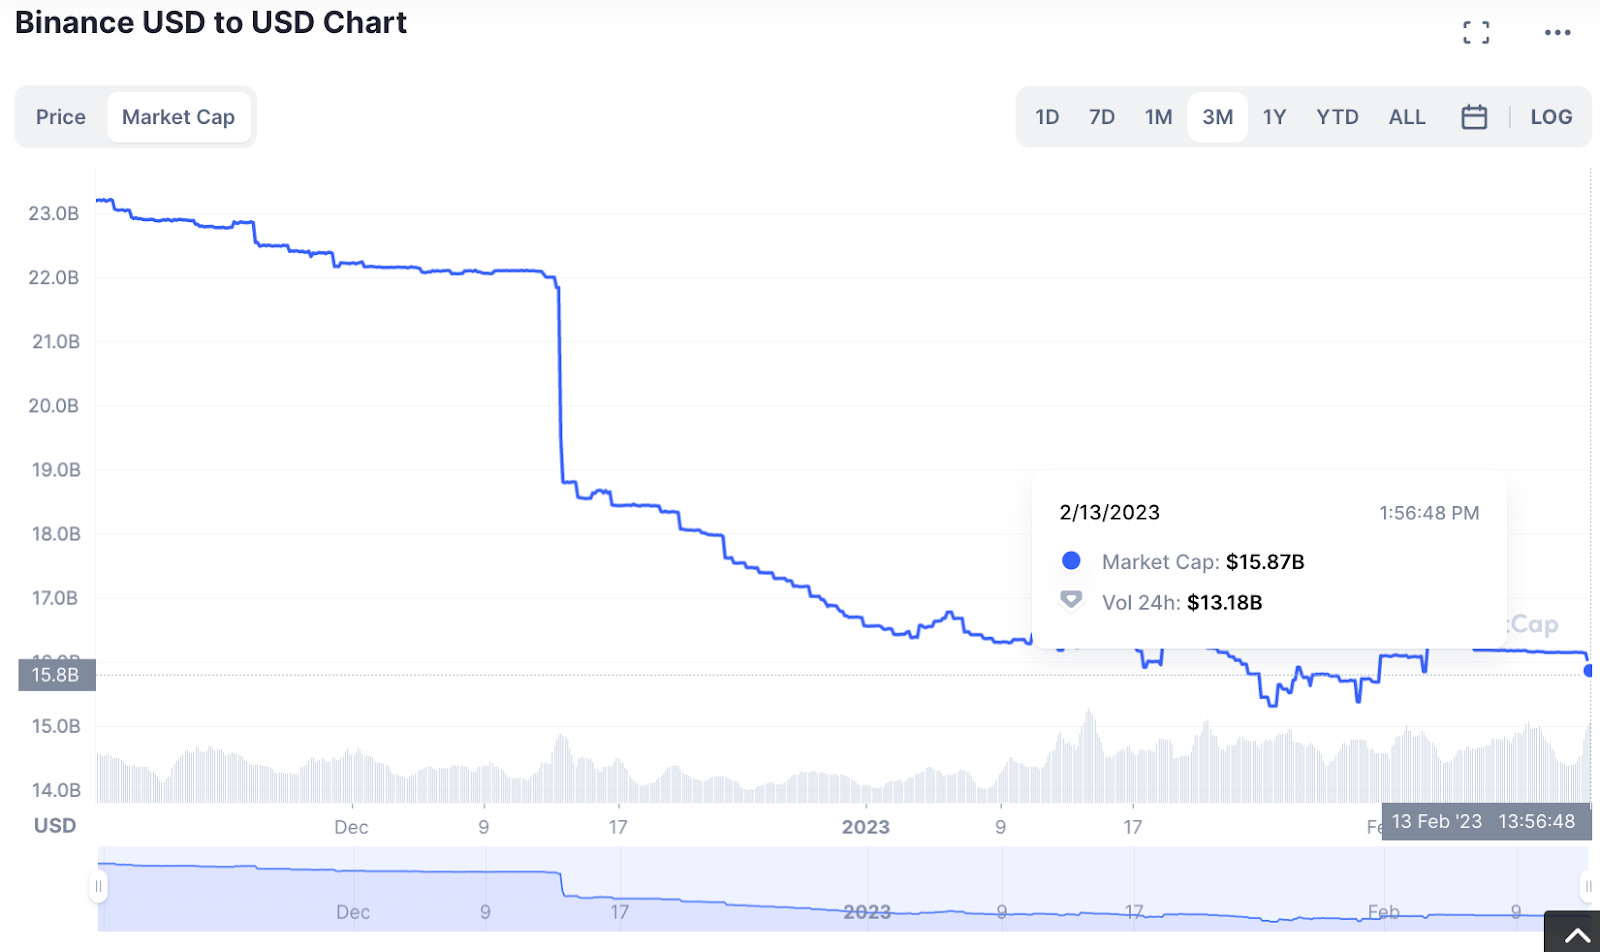The image size is (1600, 952).
Task: Click the Dec x-axis label
Action: click(x=351, y=827)
